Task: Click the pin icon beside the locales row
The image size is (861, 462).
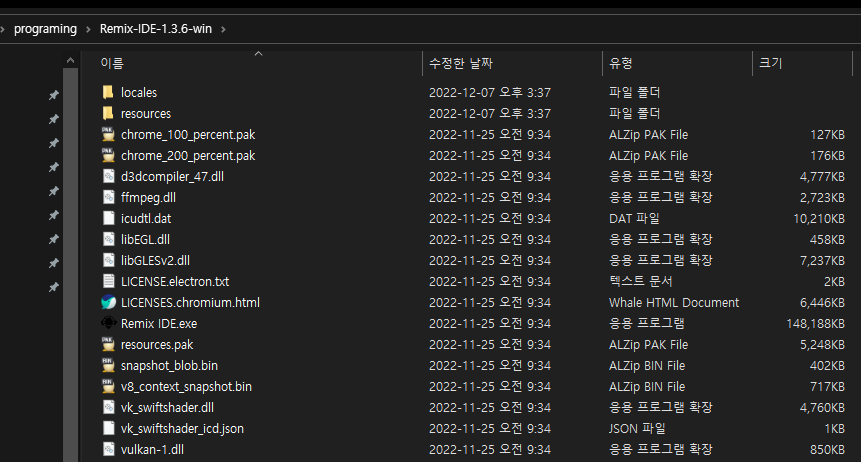Action: [x=53, y=95]
